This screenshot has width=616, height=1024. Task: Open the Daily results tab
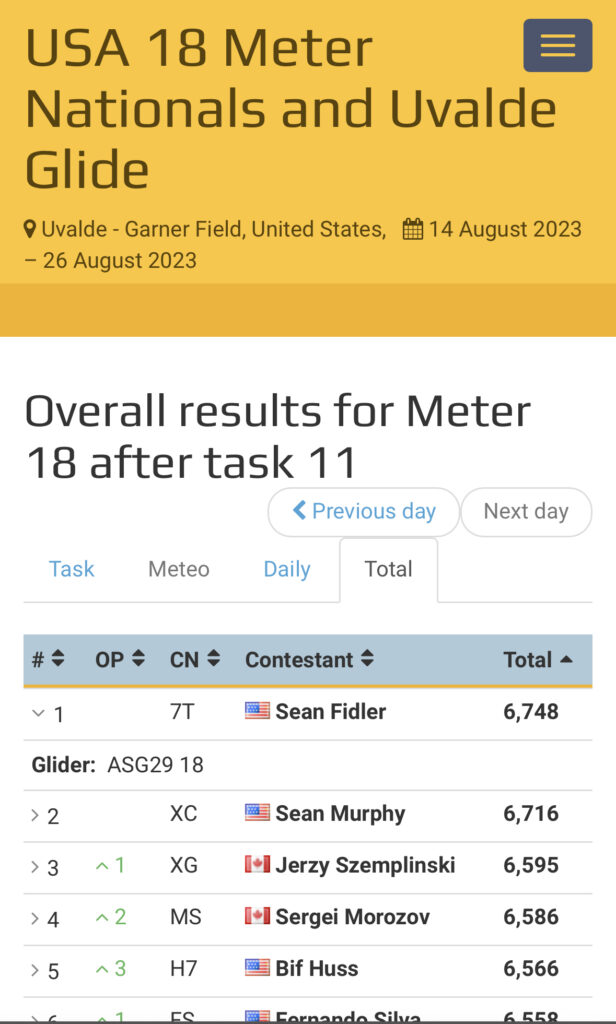pos(286,569)
